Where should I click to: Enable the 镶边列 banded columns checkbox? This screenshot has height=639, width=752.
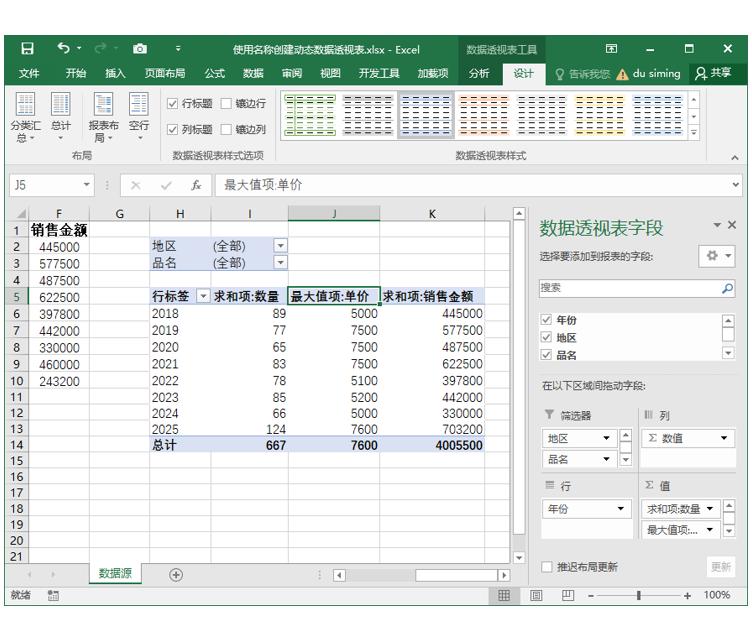(226, 130)
